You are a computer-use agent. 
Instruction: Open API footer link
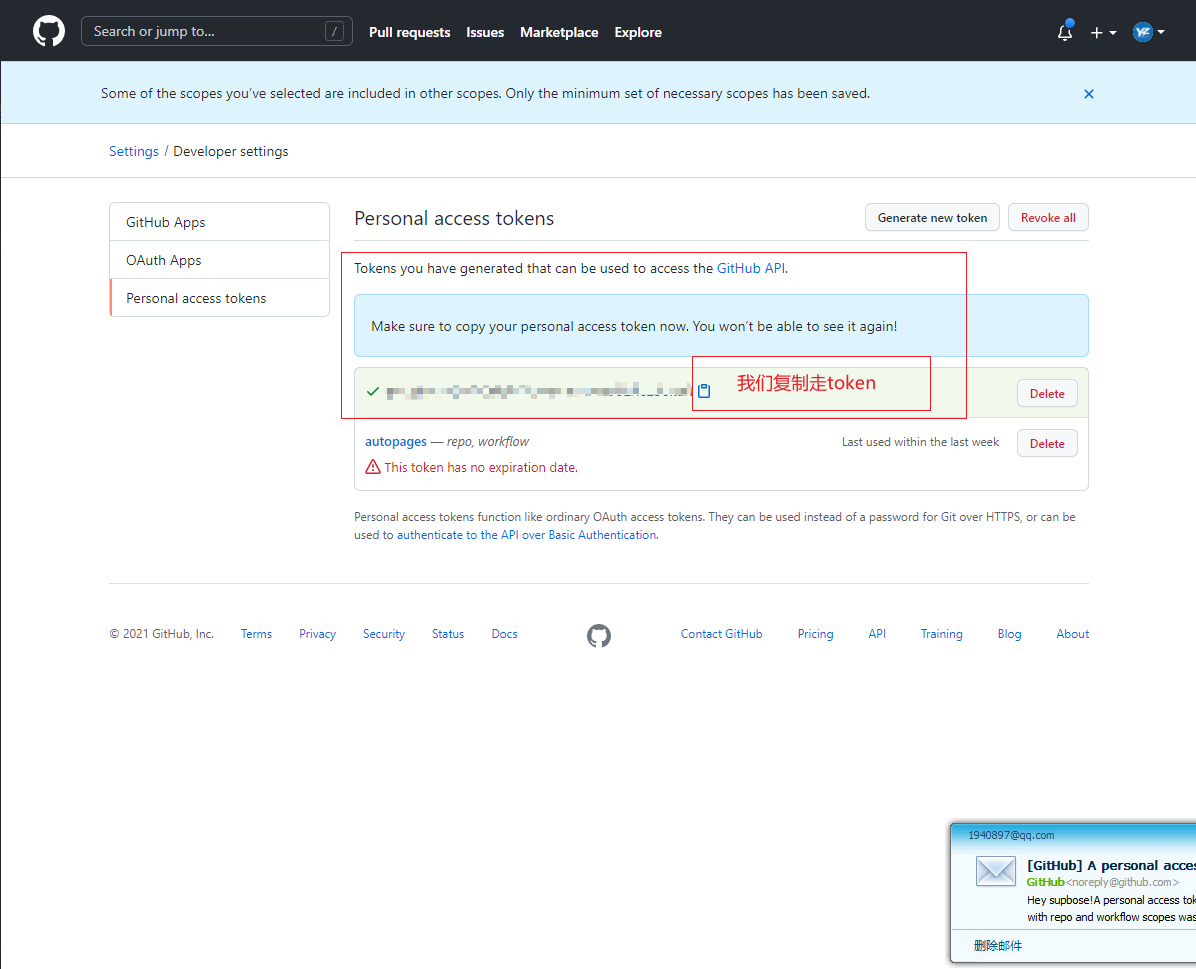(877, 634)
